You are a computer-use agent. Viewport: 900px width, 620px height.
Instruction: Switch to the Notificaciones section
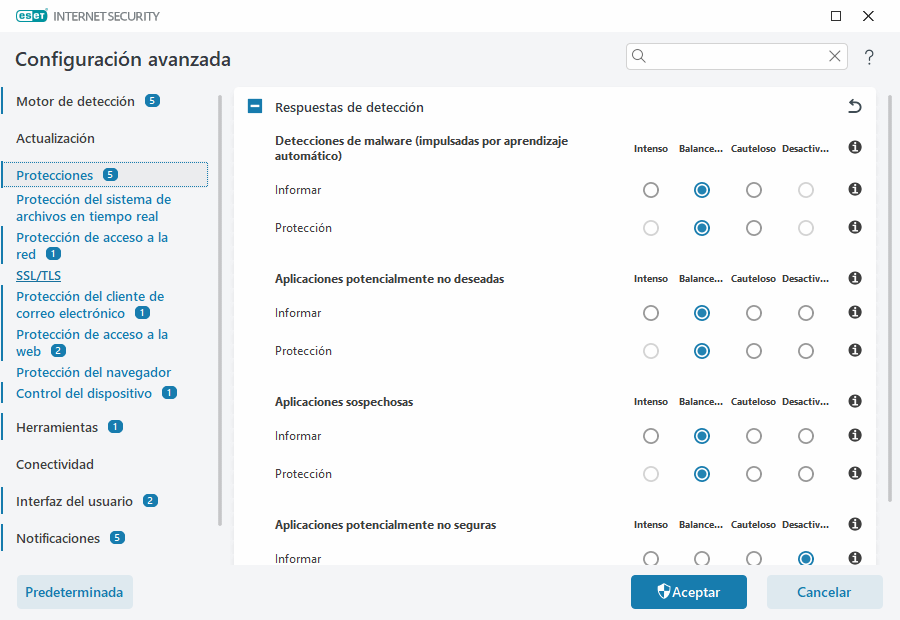click(x=62, y=537)
